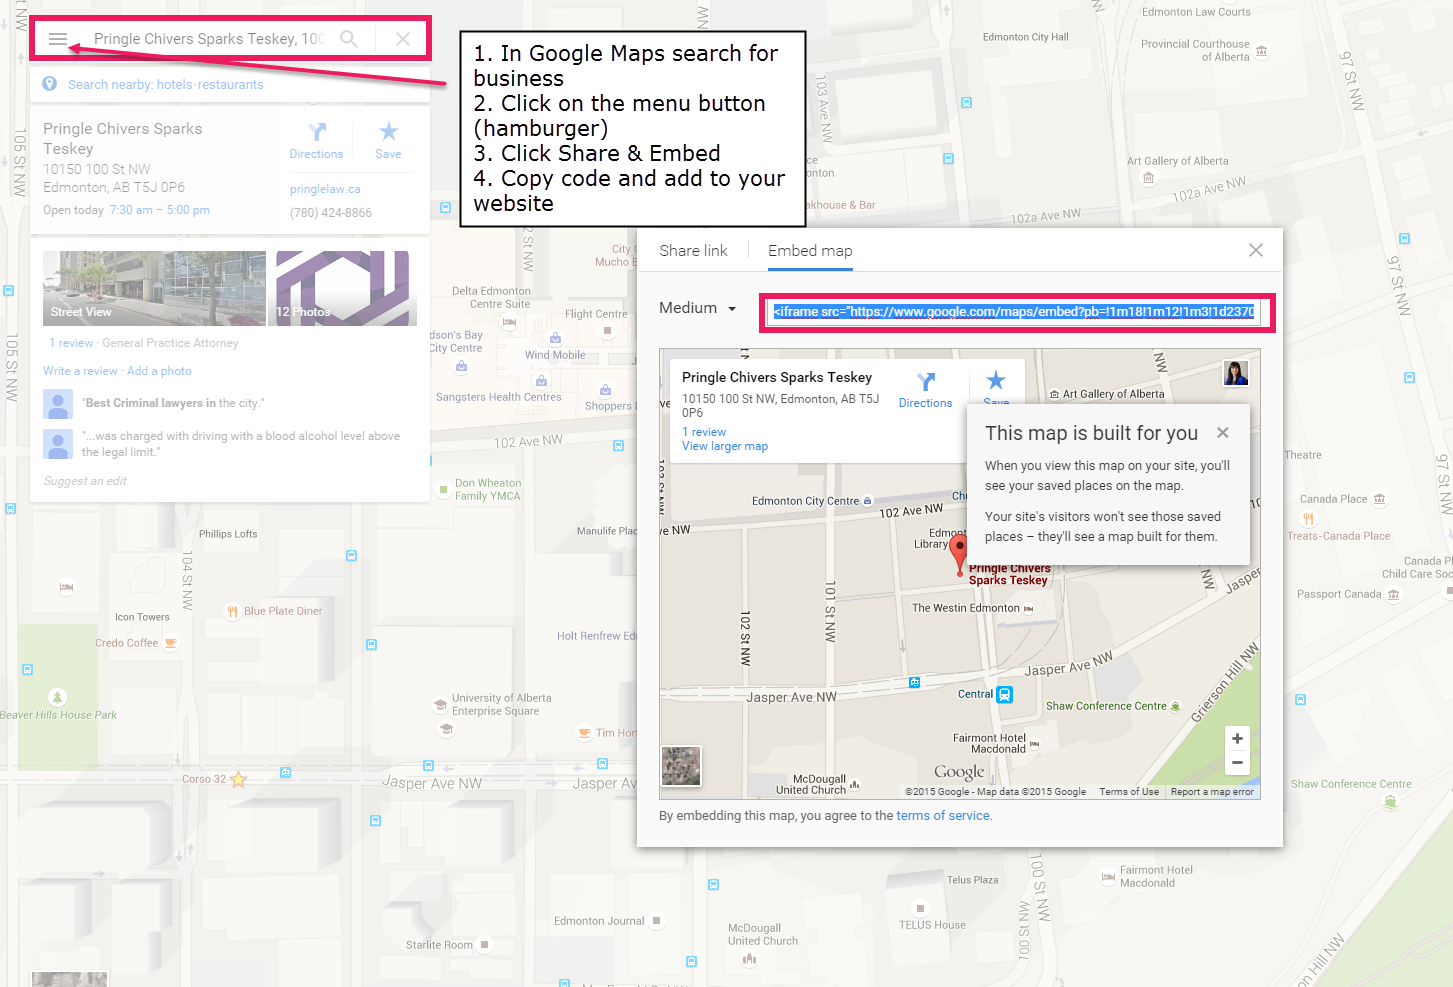The height and width of the screenshot is (987, 1453).
Task: Expand the Medium size dropdown
Action: click(x=698, y=308)
